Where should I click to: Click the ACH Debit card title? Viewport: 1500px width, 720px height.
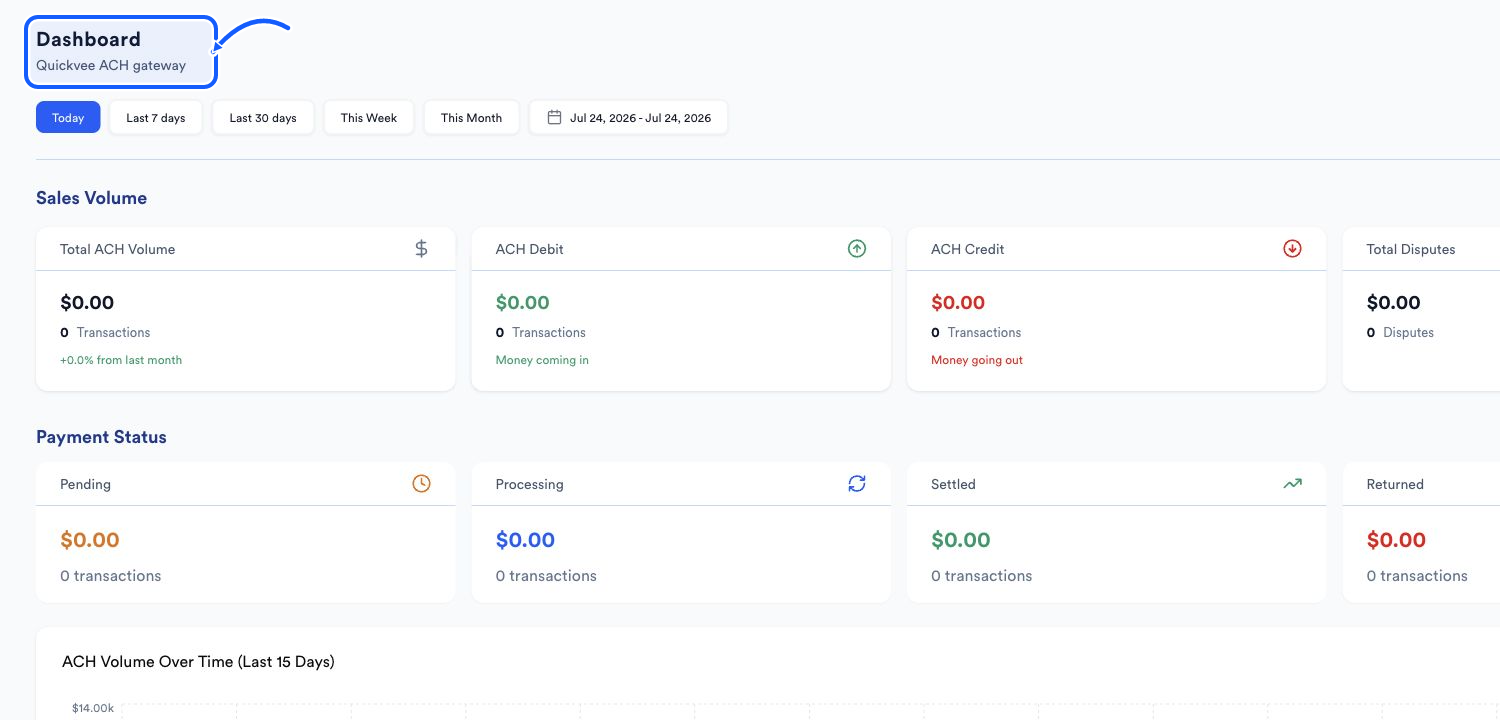tap(529, 249)
